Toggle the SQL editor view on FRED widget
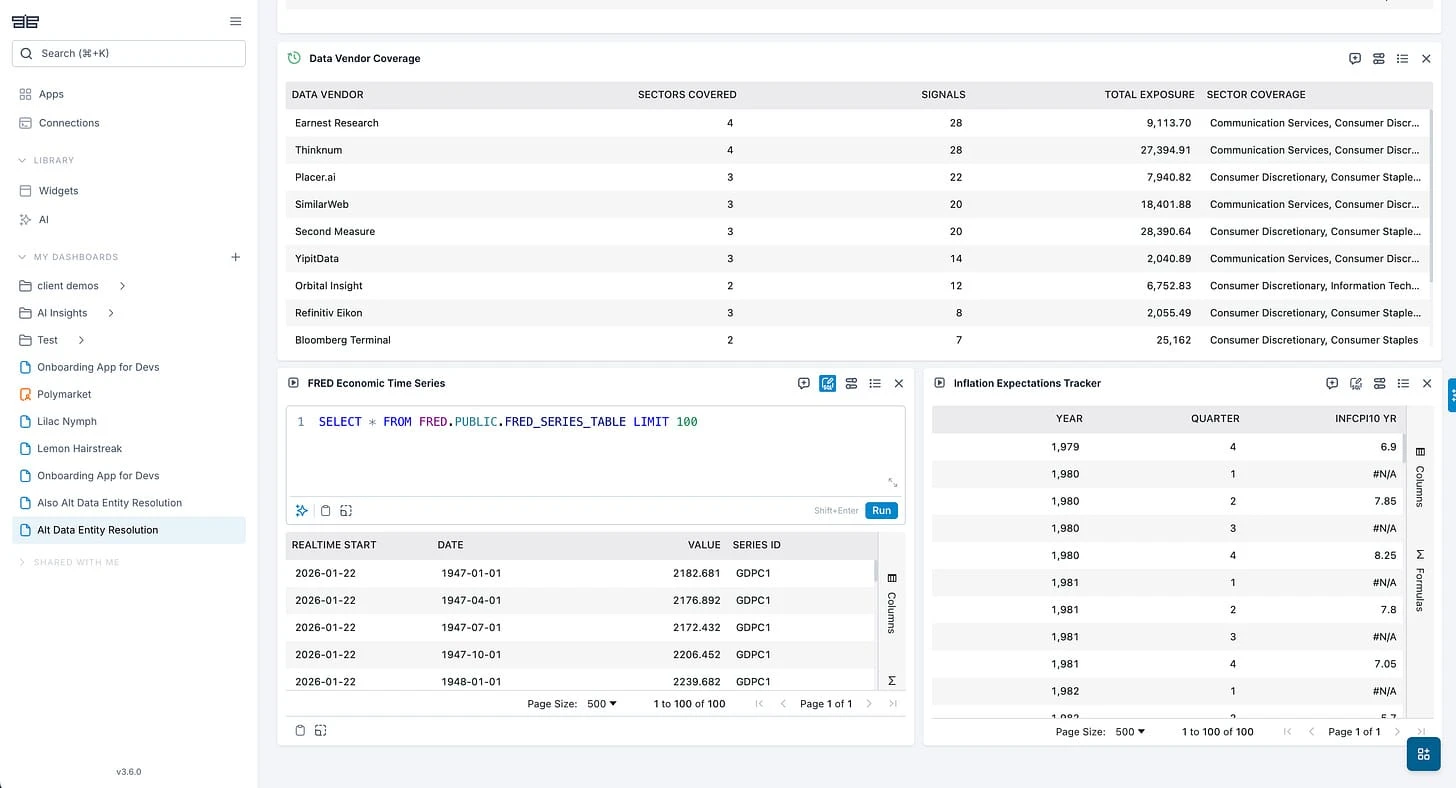This screenshot has height=788, width=1456. coord(827,383)
